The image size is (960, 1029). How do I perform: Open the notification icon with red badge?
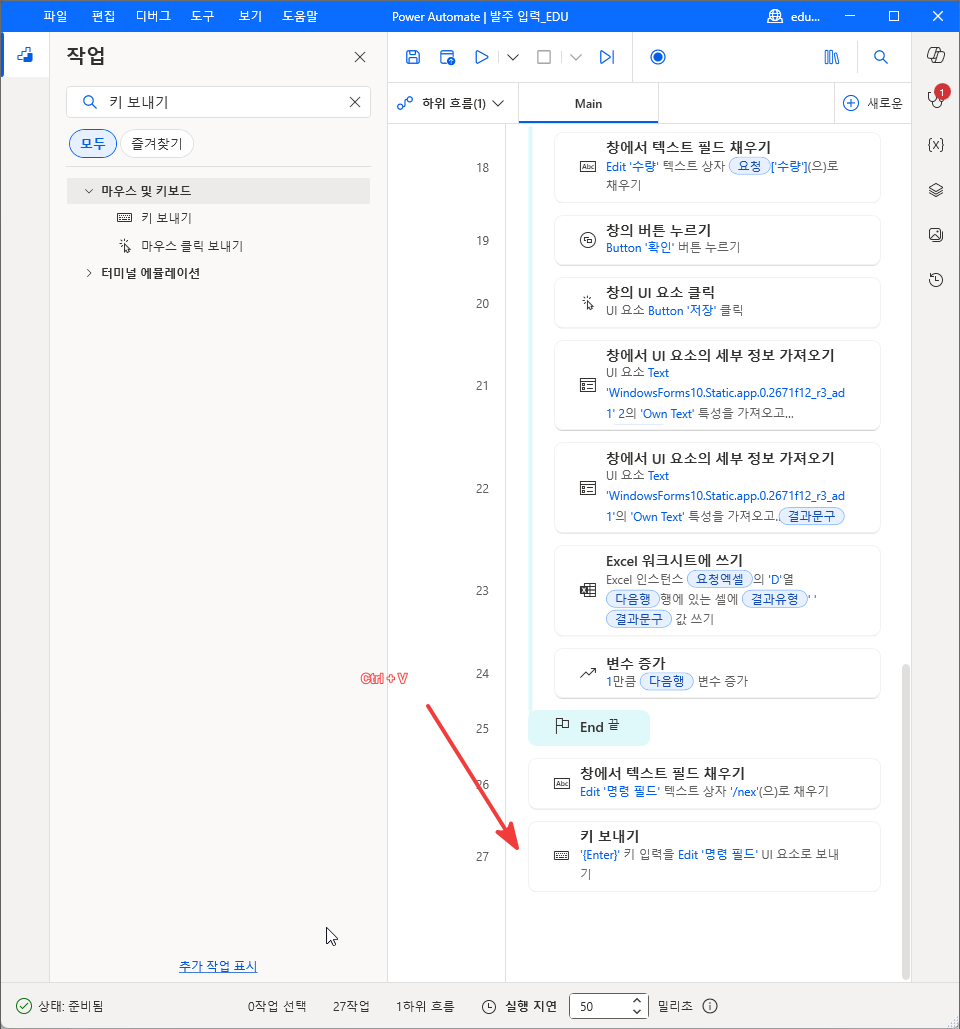tap(936, 98)
